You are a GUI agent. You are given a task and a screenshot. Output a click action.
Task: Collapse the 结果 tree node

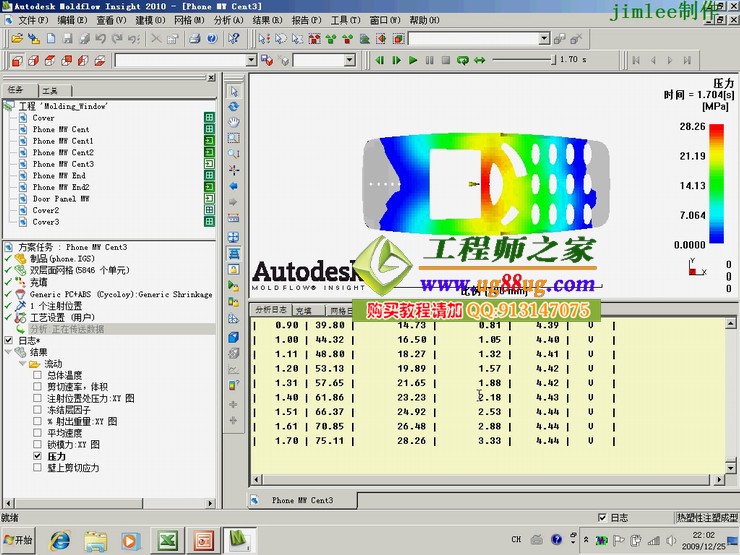pos(9,352)
